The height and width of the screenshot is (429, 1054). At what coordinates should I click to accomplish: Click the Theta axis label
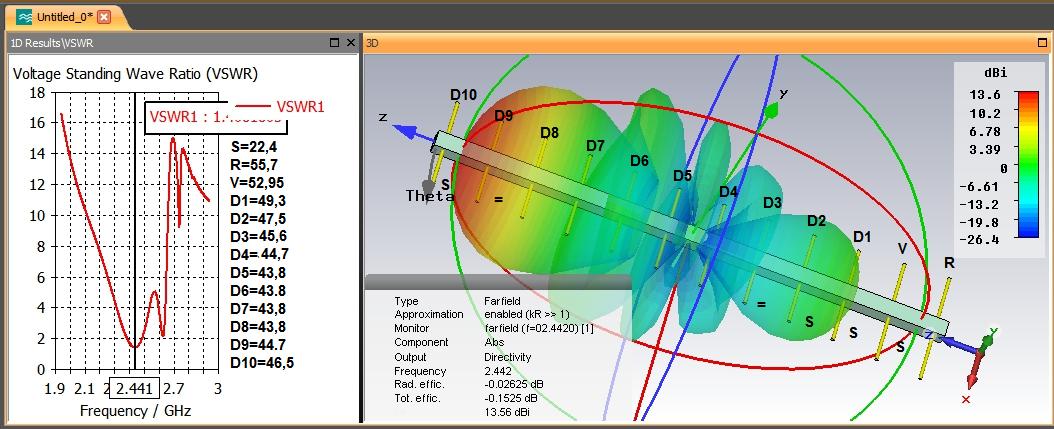click(430, 196)
